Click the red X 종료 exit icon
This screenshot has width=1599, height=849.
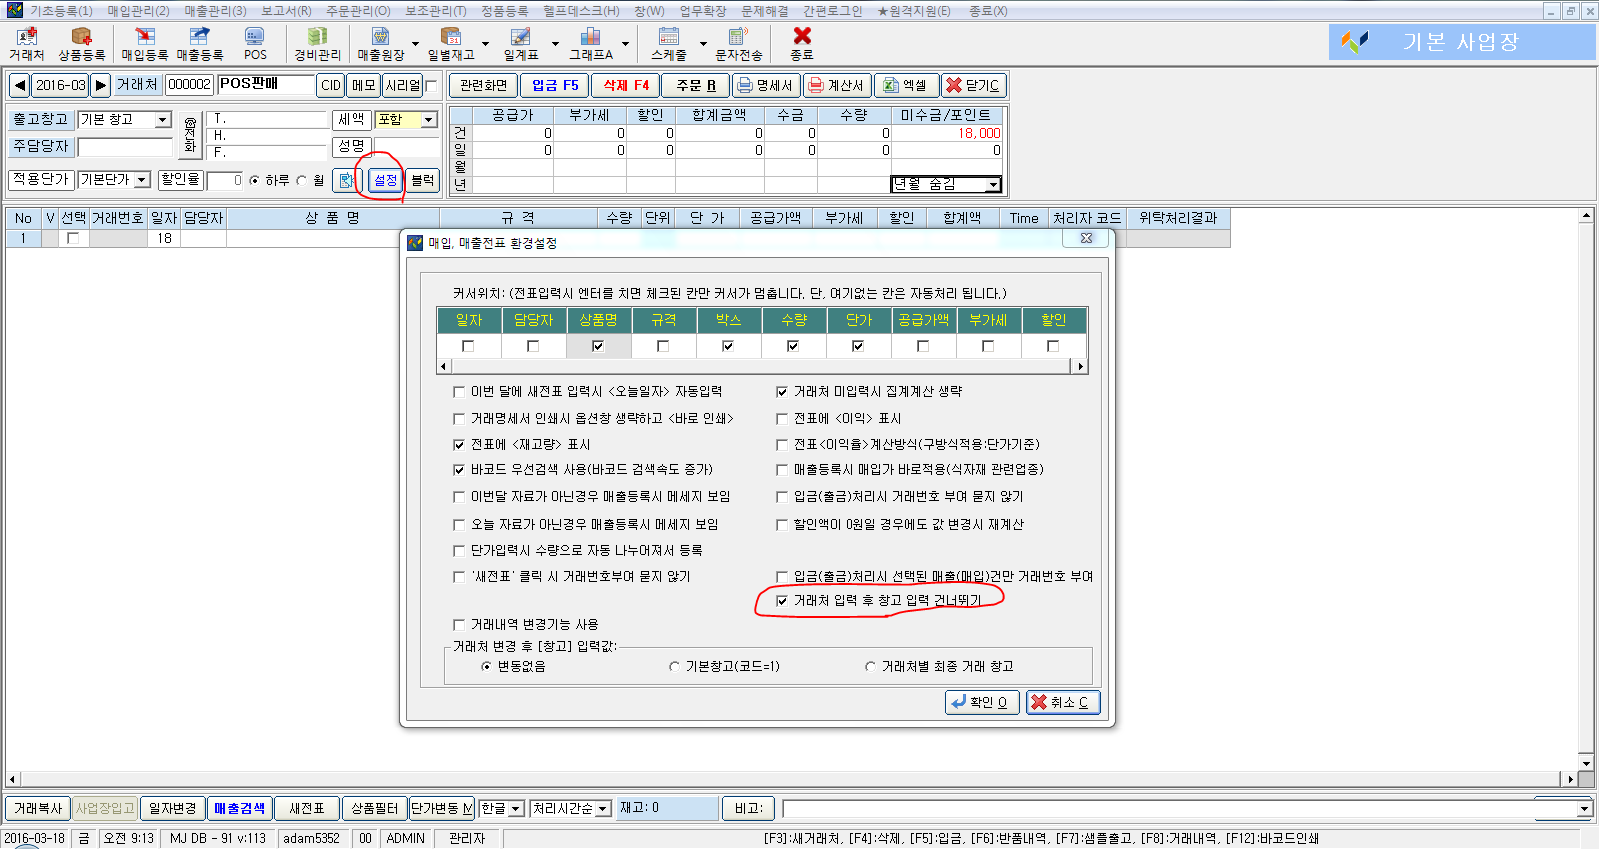(802, 44)
